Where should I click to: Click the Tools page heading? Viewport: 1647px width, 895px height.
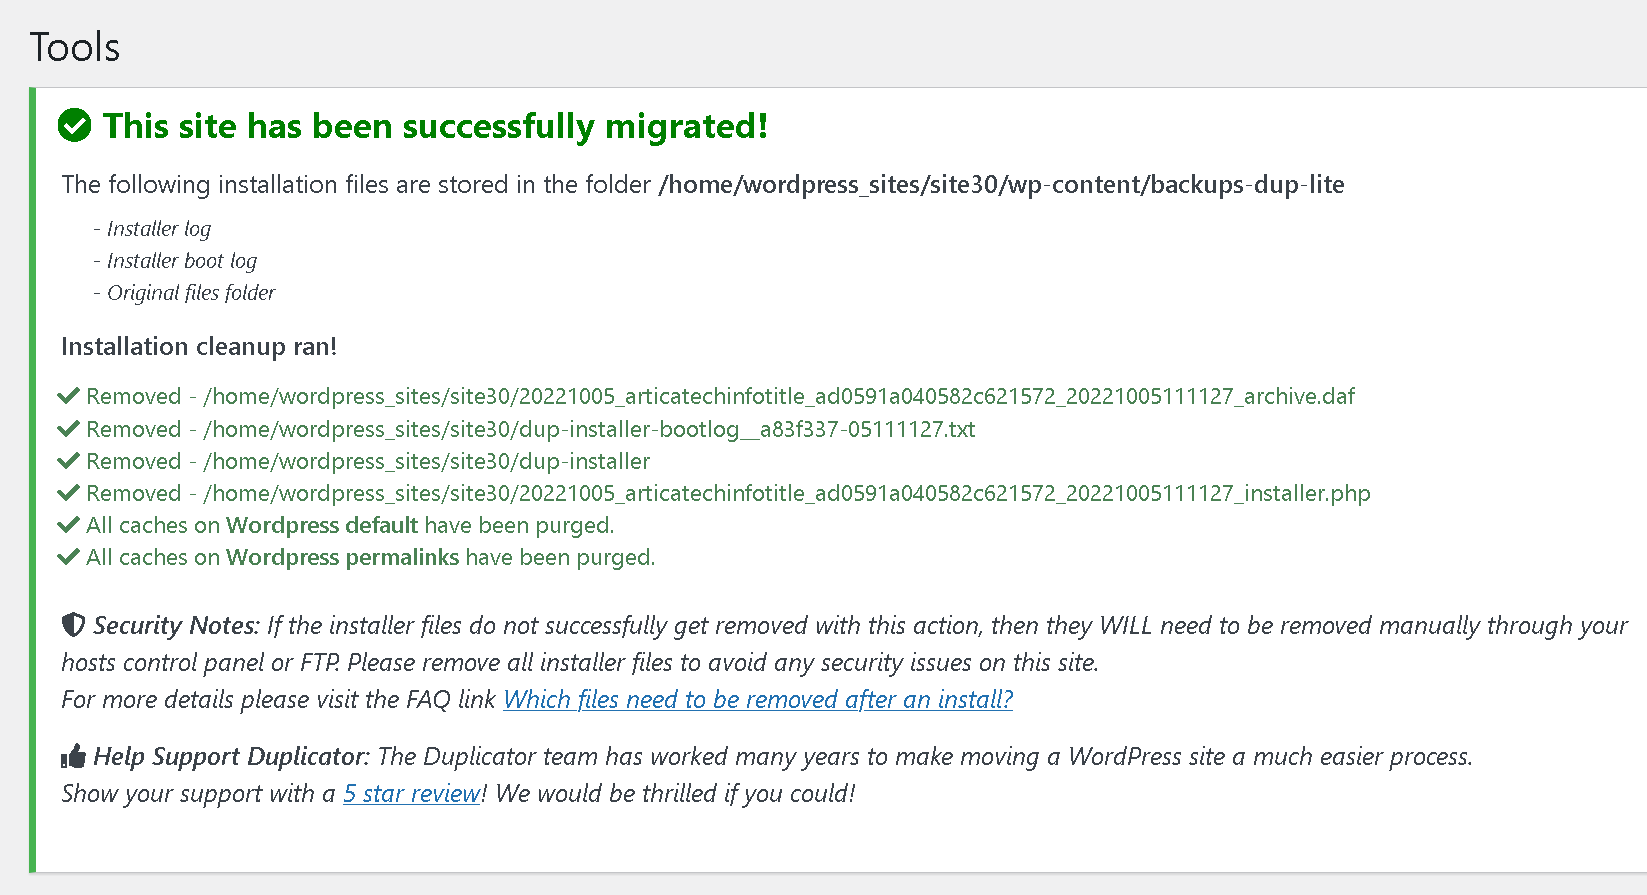click(x=75, y=47)
